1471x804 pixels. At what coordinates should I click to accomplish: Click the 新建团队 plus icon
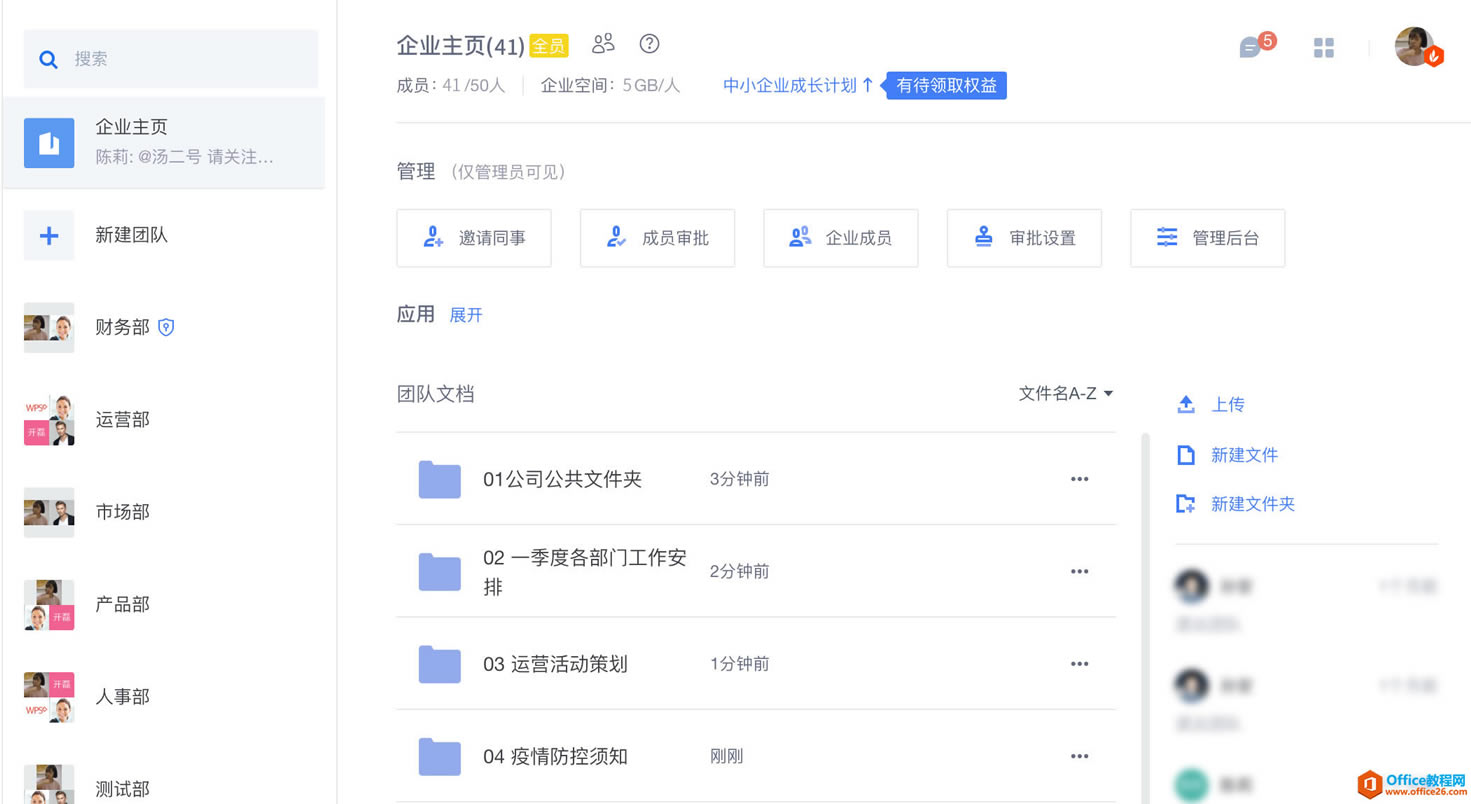pyautogui.click(x=49, y=236)
